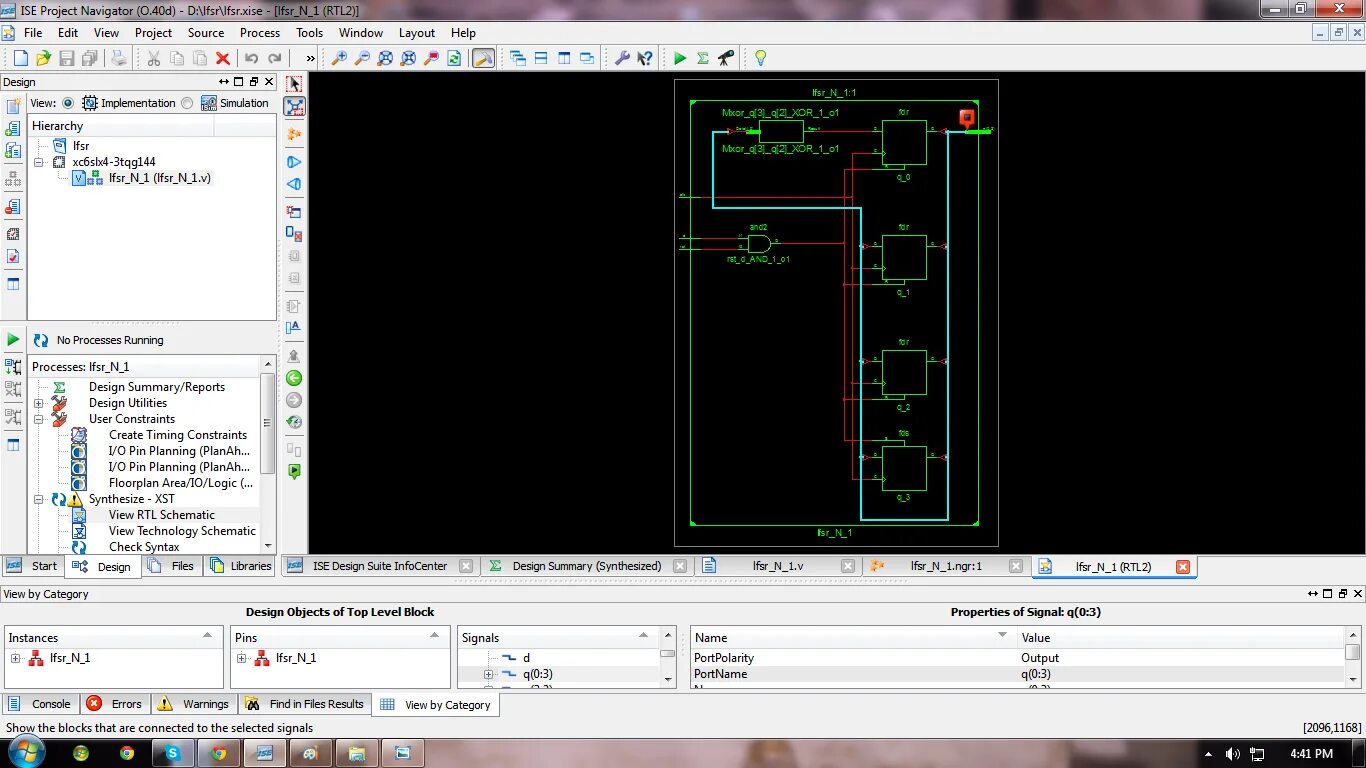Switch to Design Summary (Synthesized) tab
The width and height of the screenshot is (1366, 768).
coord(587,566)
